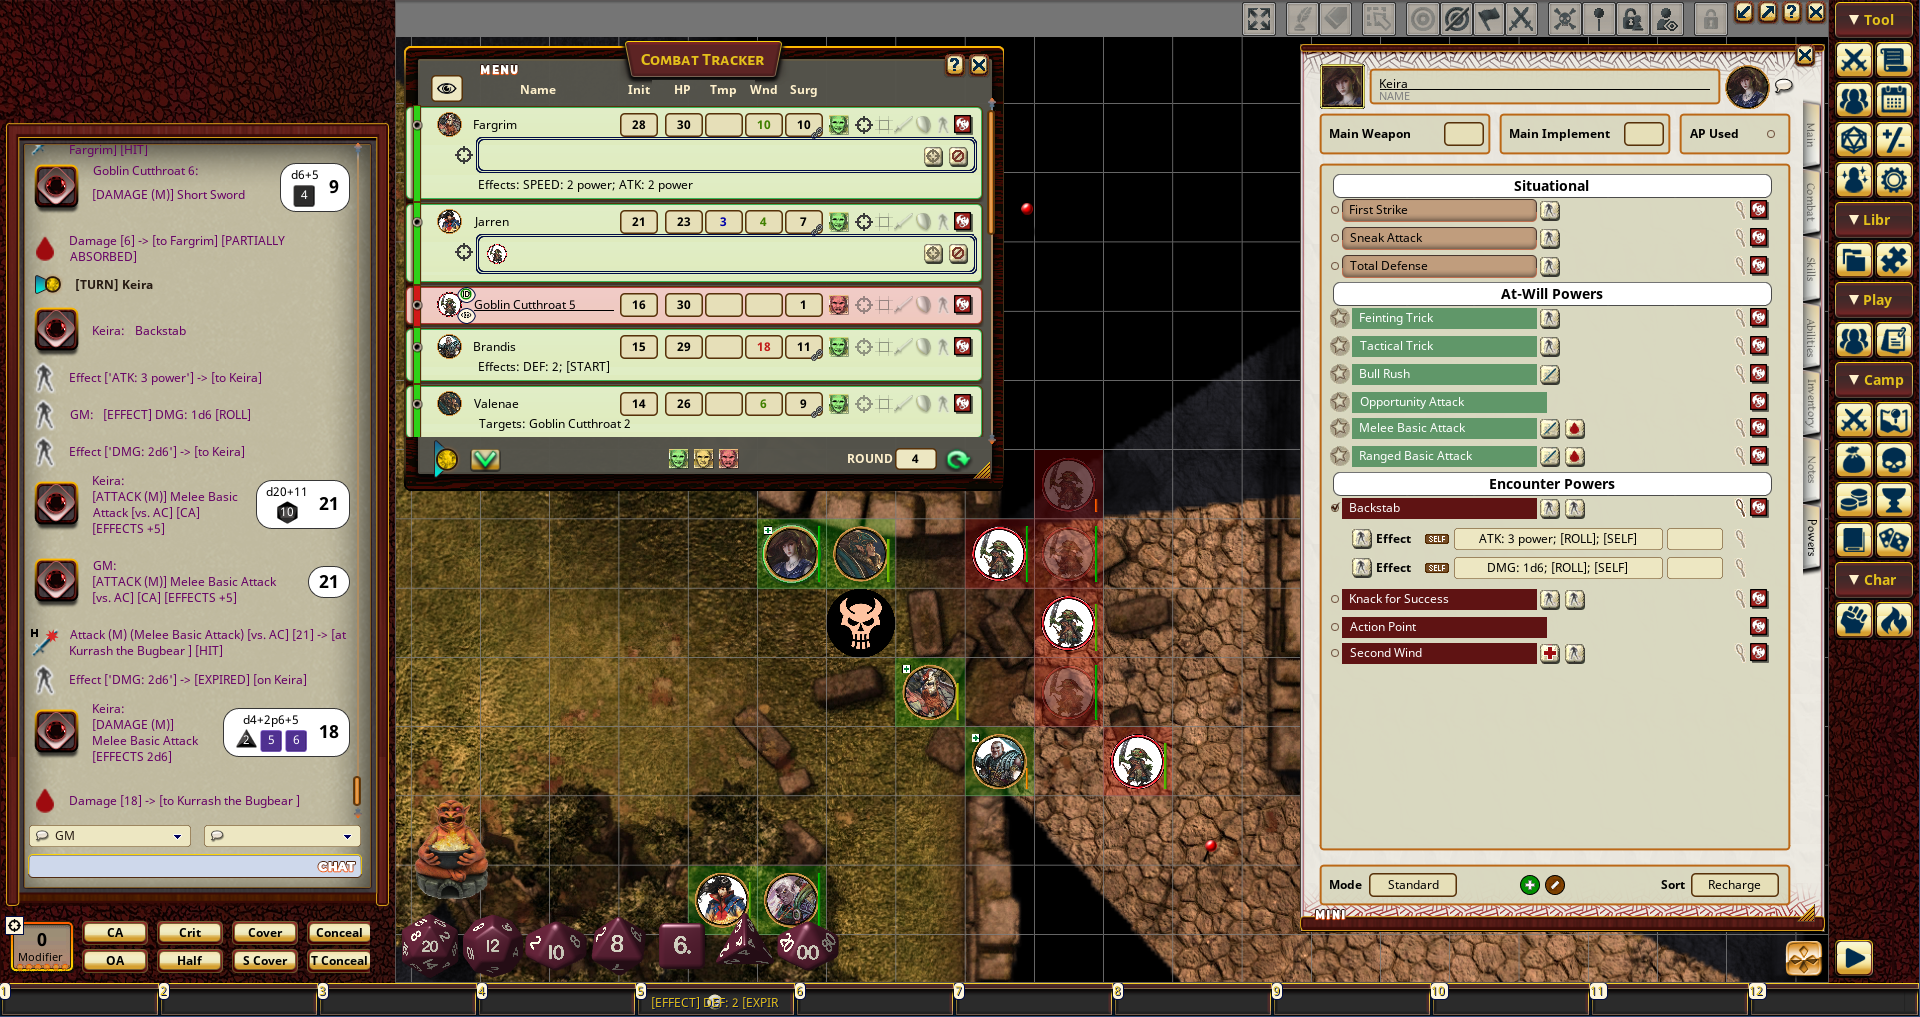This screenshot has height=1017, width=1920.
Task: Click the add power green plus icon
Action: (1529, 885)
